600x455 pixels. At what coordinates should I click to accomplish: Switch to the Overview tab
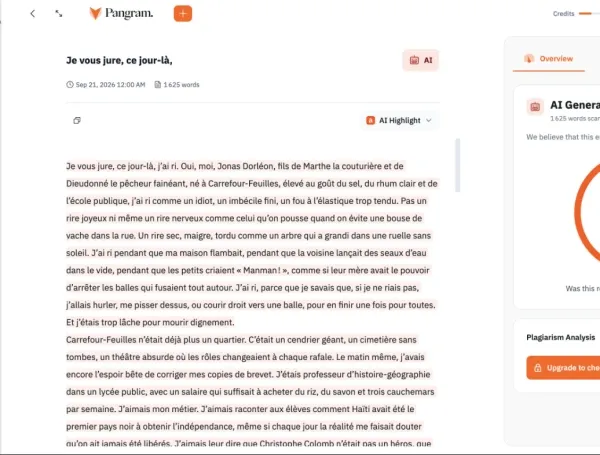coord(549,59)
